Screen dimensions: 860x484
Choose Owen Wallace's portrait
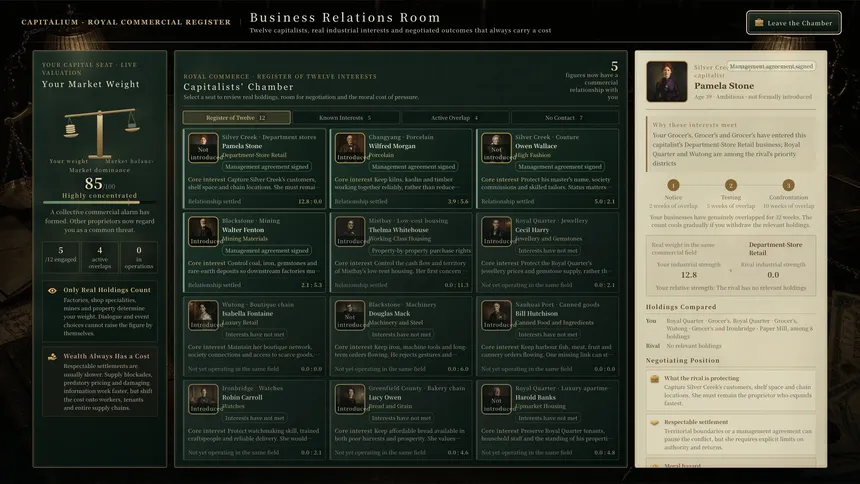(496, 148)
